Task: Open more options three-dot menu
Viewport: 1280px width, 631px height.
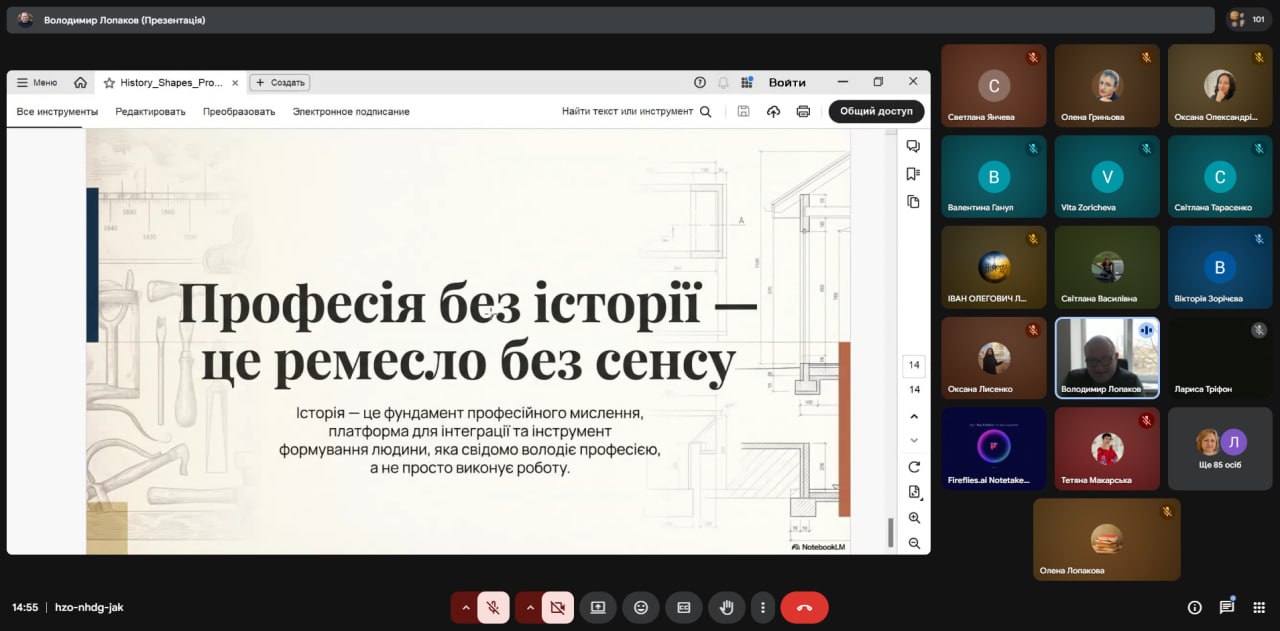Action: pos(763,607)
